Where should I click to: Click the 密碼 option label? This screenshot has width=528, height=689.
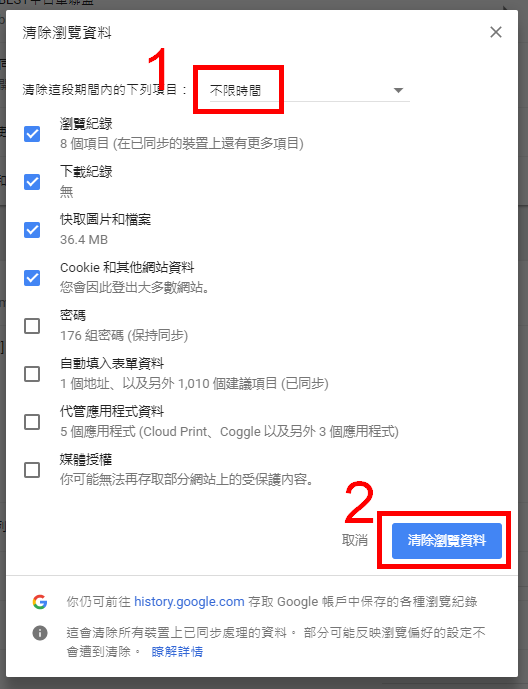click(x=73, y=315)
